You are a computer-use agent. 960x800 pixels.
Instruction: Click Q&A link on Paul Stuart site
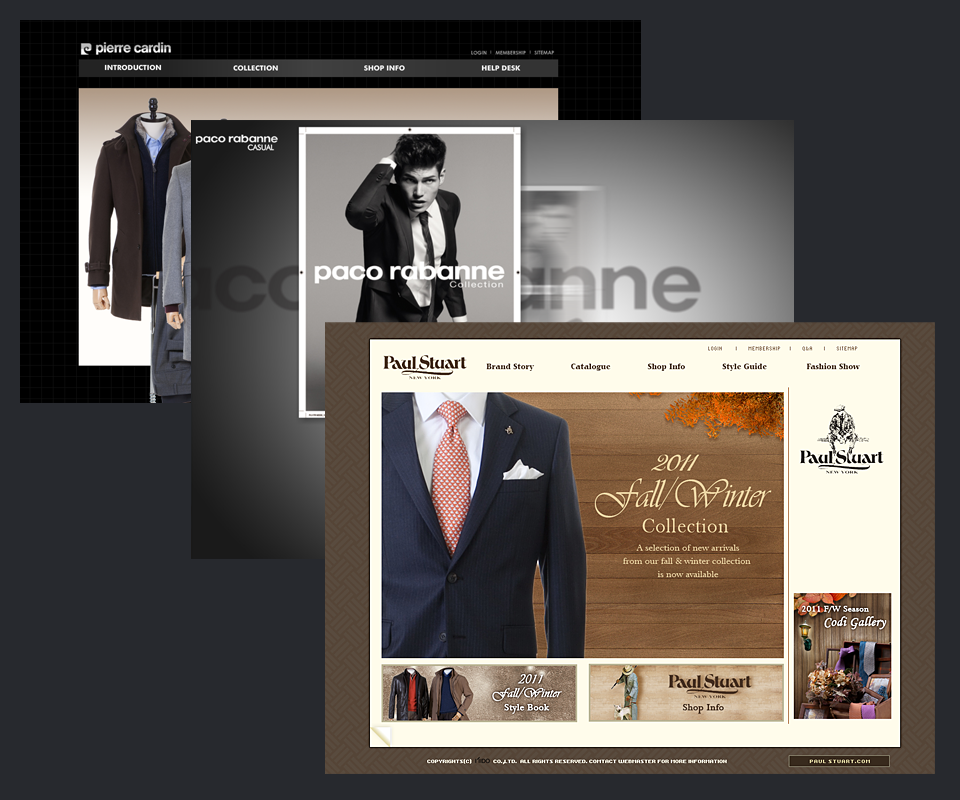pyautogui.click(x=807, y=348)
